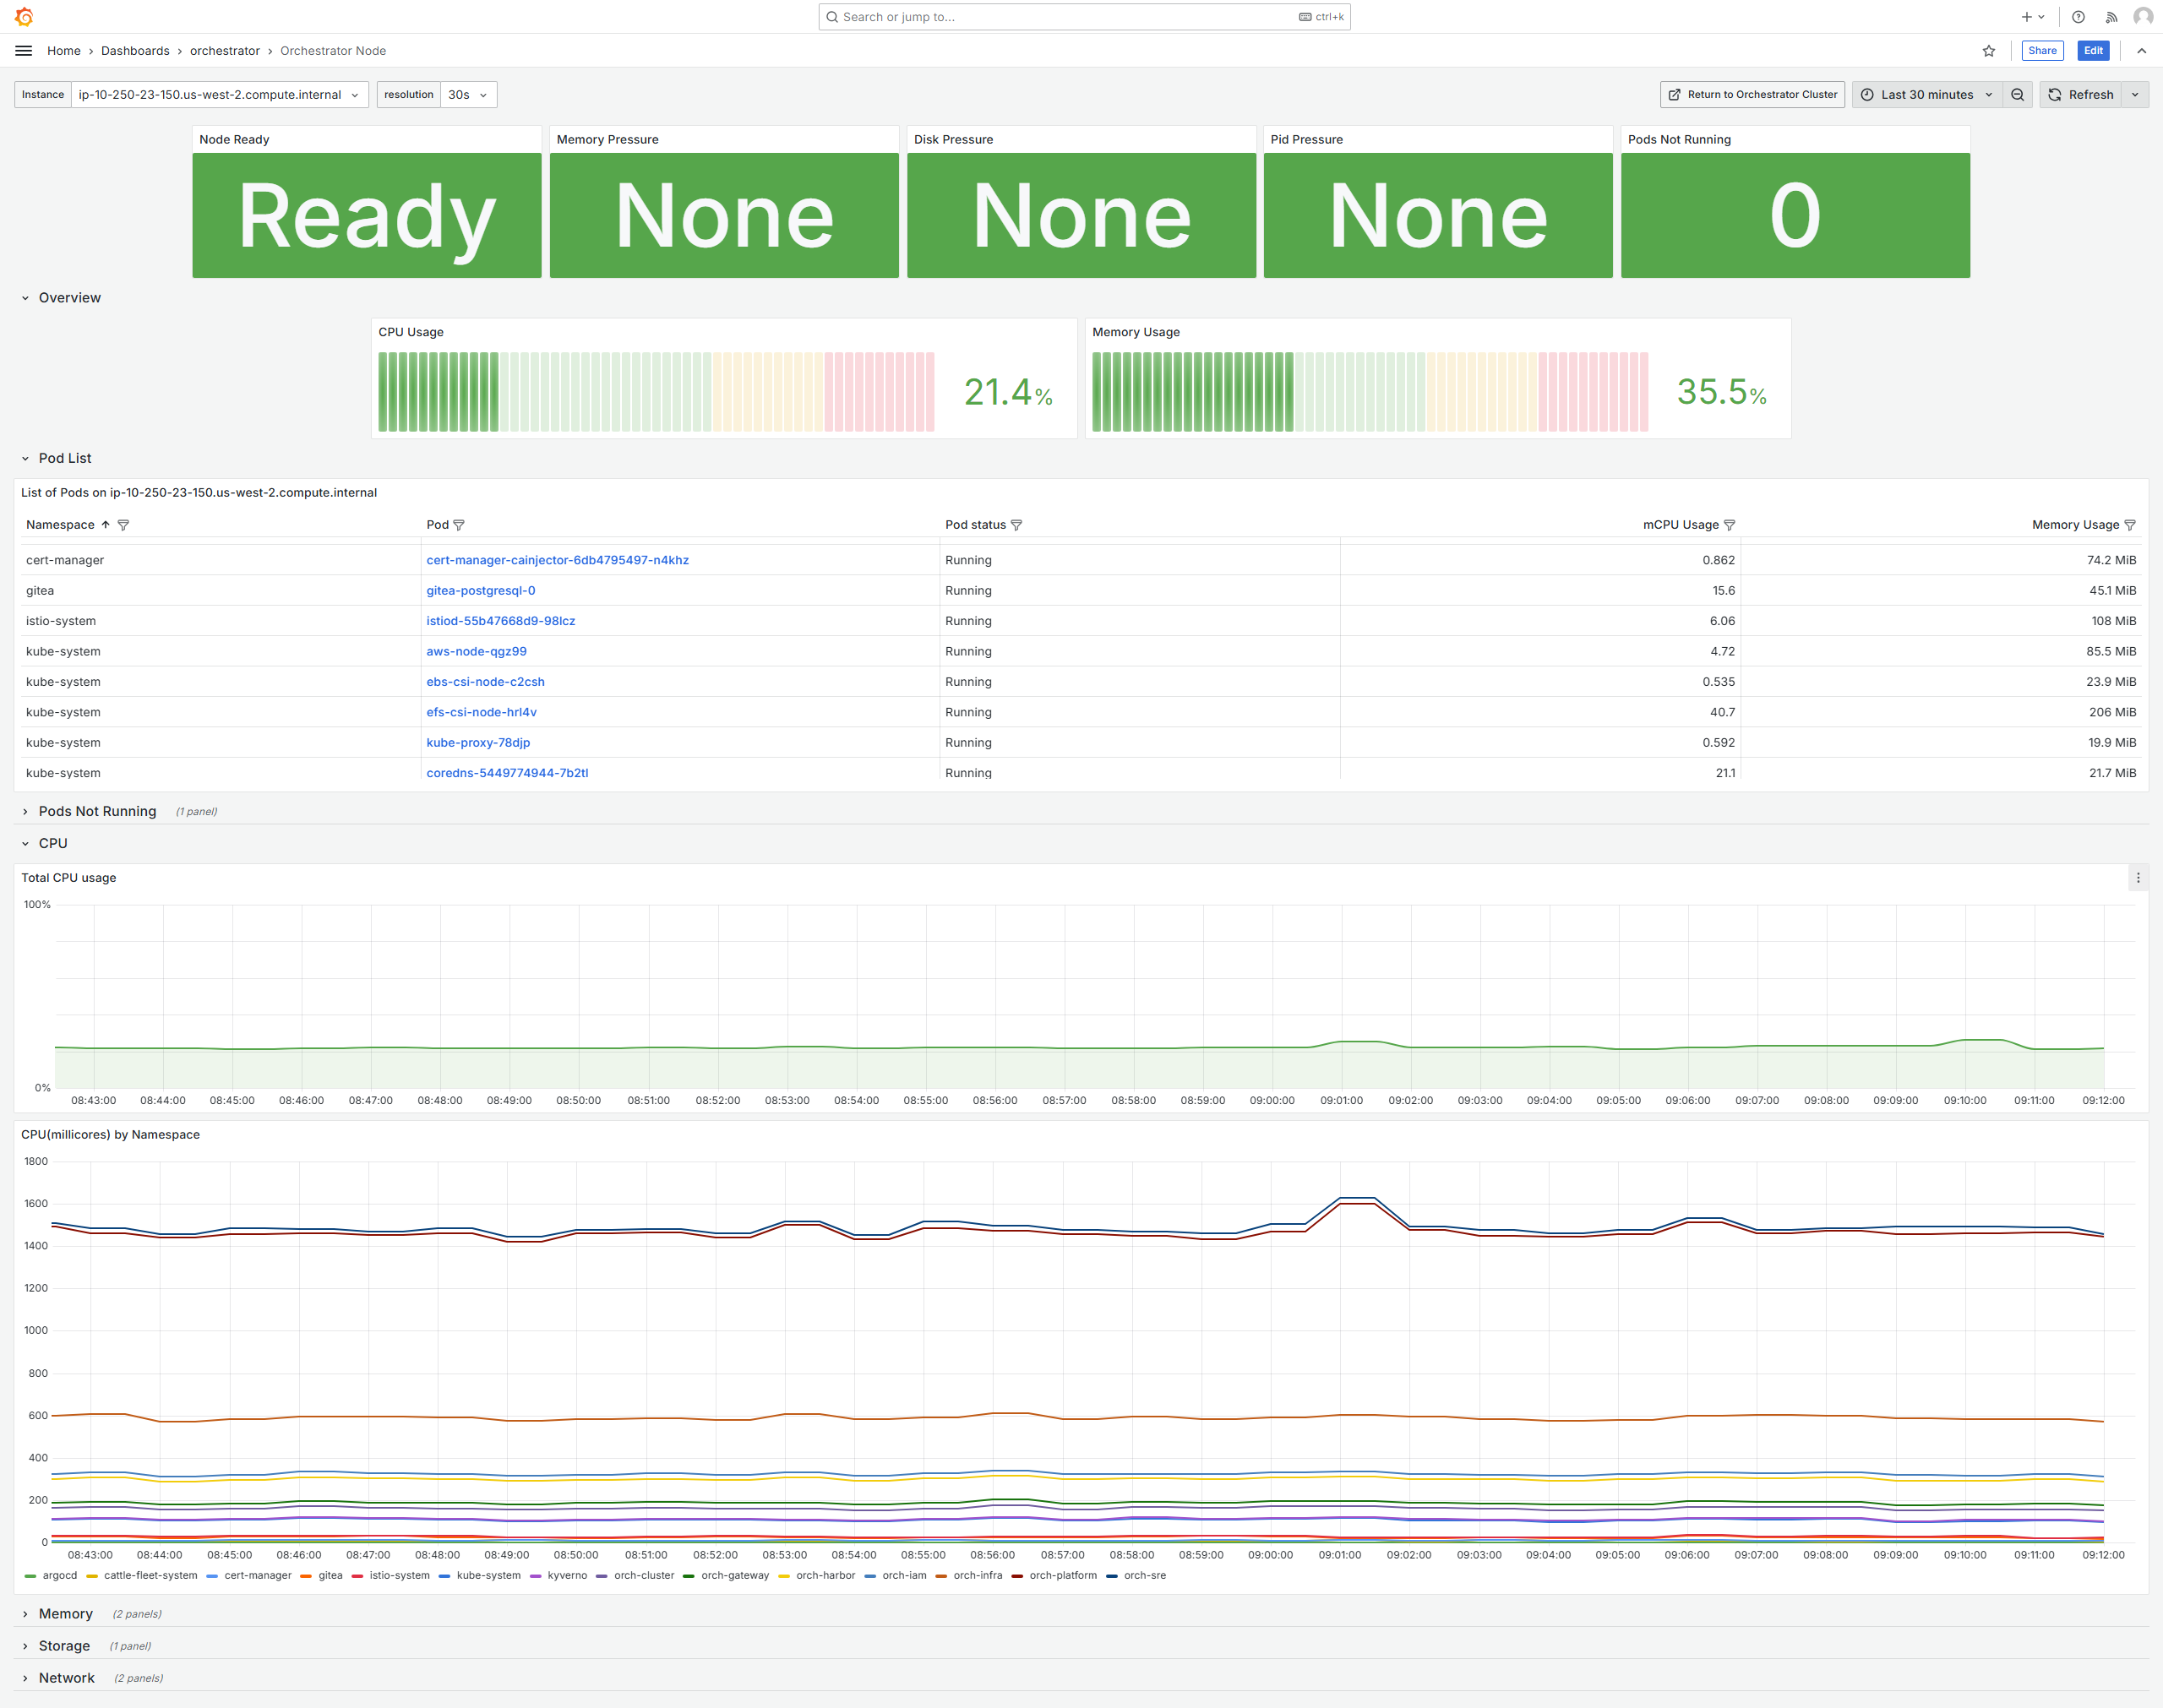The width and height of the screenshot is (2163, 1708).
Task: Click the Grafana logo icon
Action: [x=24, y=17]
